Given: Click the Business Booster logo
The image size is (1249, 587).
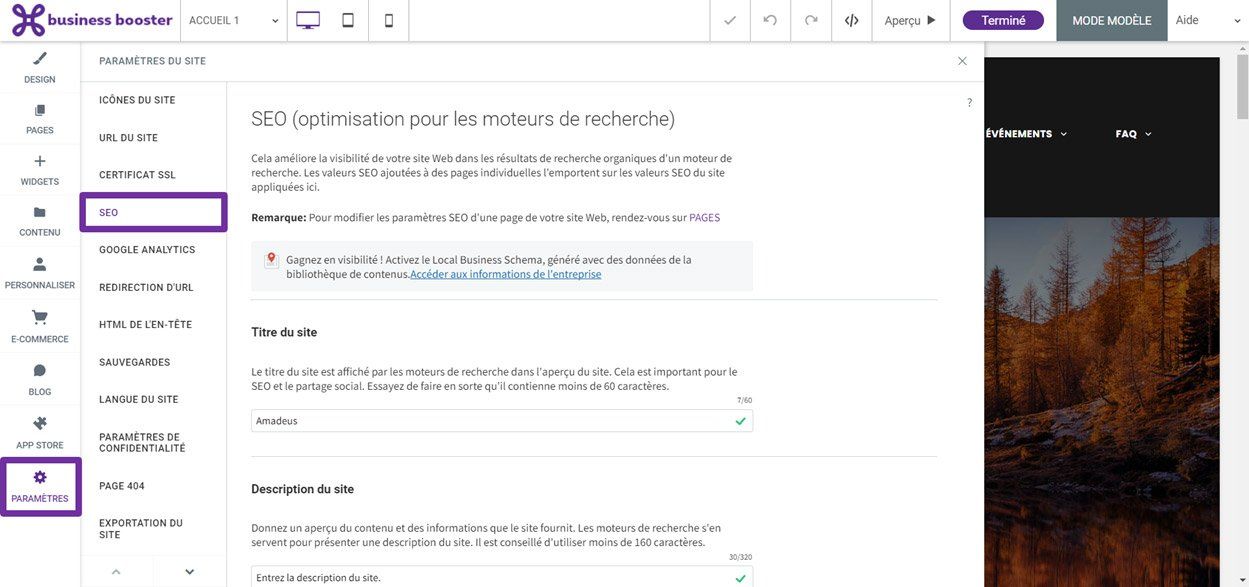Looking at the screenshot, I should click(x=90, y=20).
